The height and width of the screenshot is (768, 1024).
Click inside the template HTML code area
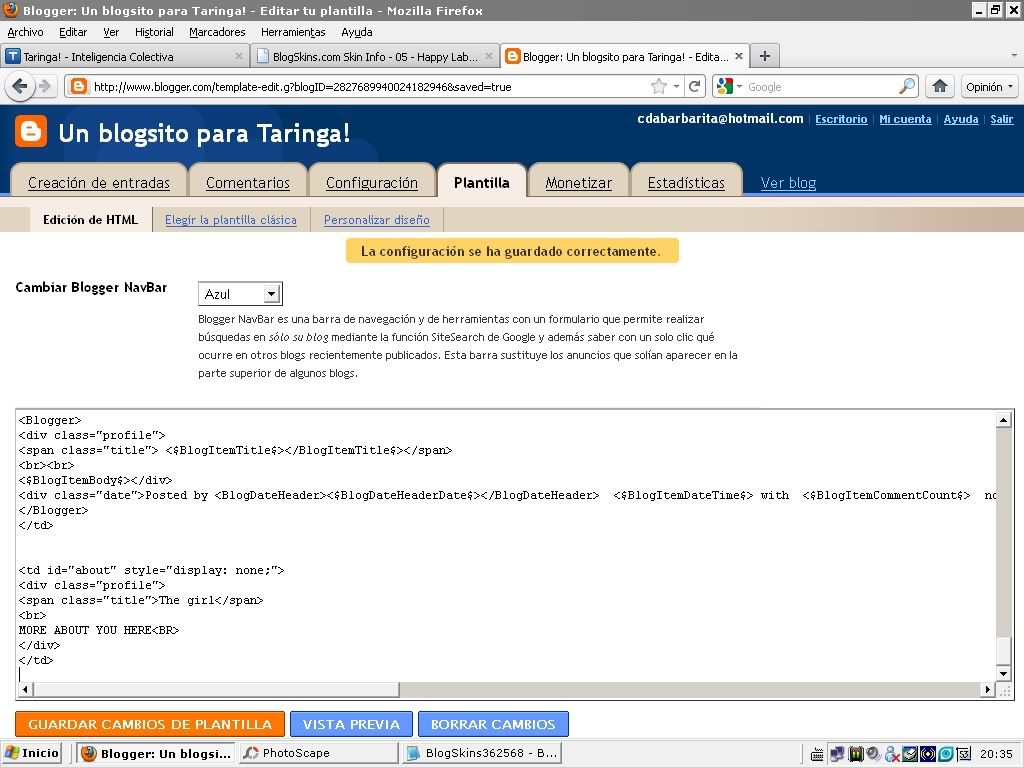pos(506,546)
